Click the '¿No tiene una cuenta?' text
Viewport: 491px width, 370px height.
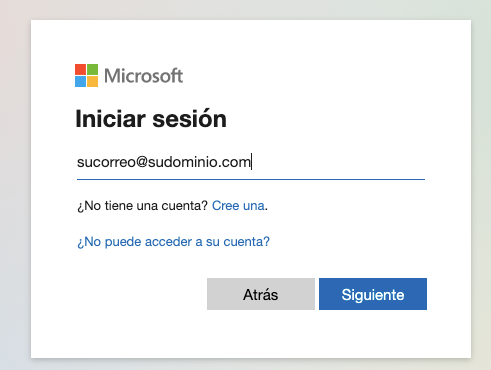click(143, 206)
